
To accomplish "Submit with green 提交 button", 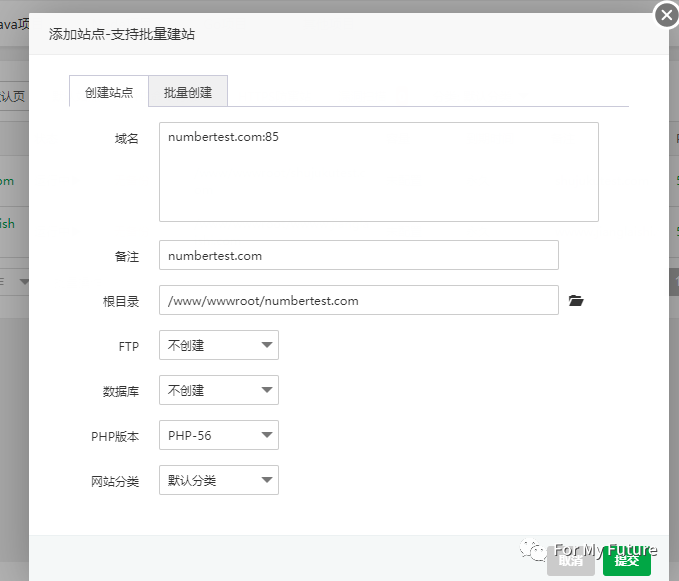I will [627, 562].
